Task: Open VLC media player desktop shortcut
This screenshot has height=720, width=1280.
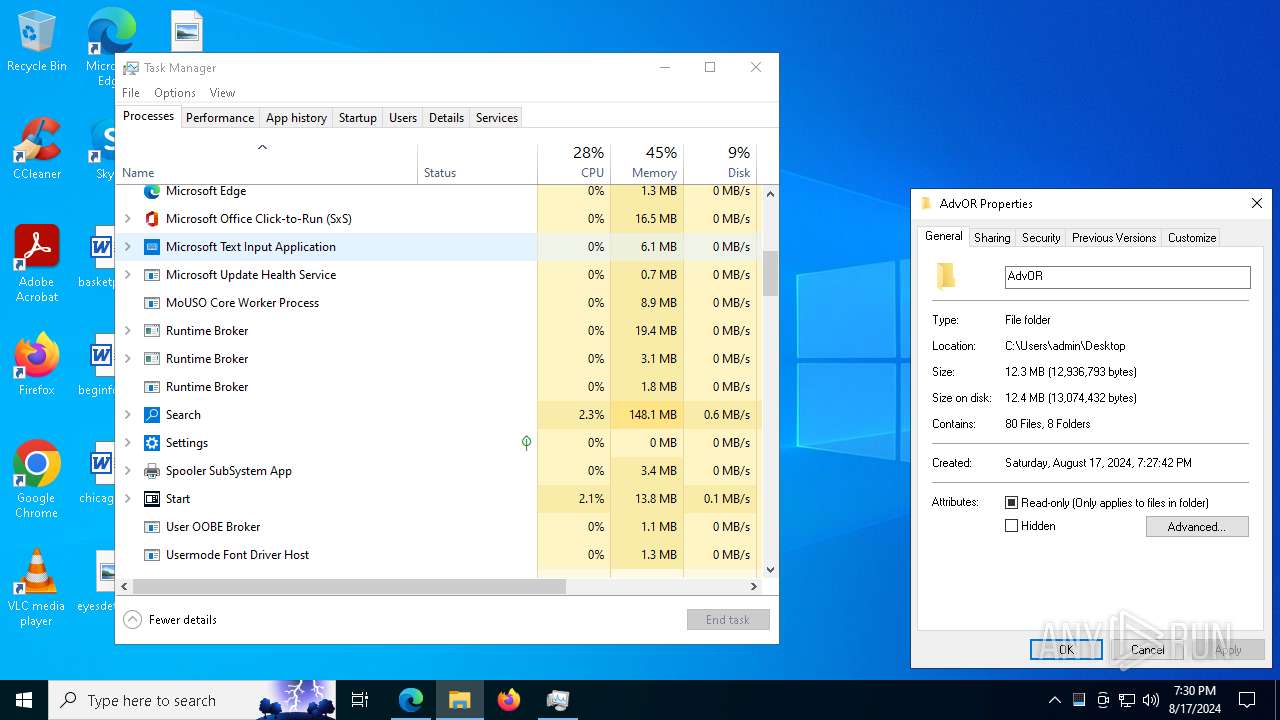Action: click(x=37, y=588)
